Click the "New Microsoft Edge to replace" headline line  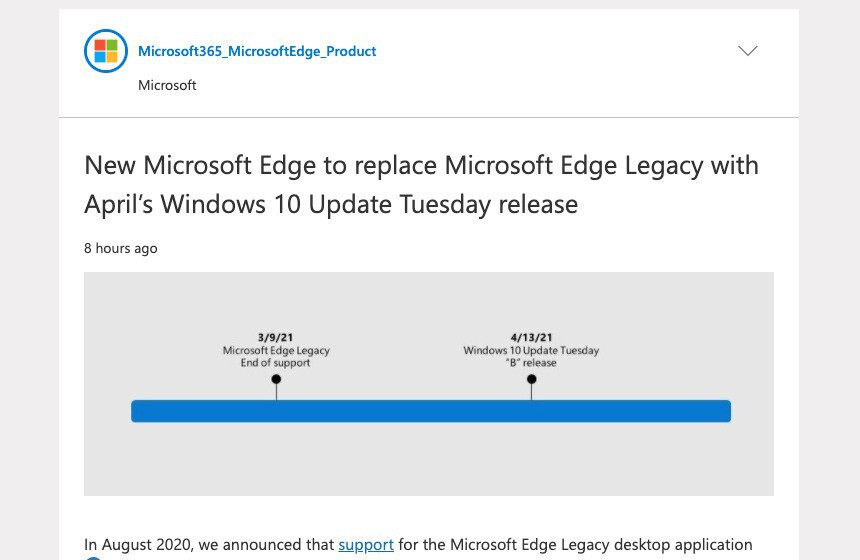pos(421,165)
